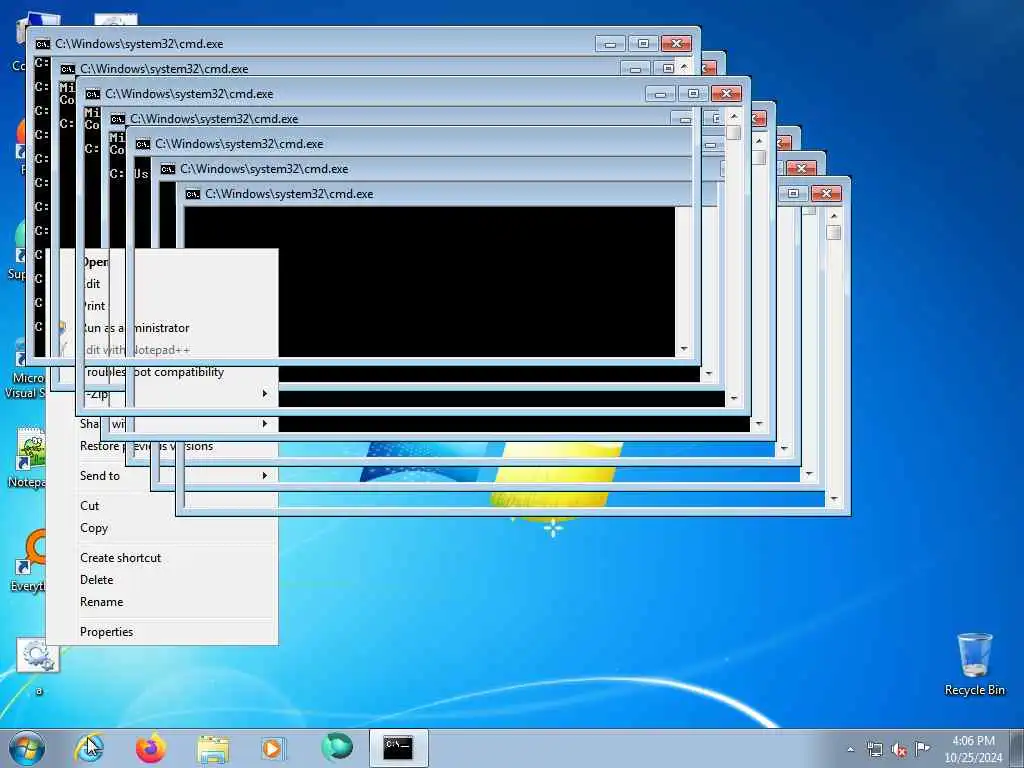Open the green swirl app in taskbar
This screenshot has width=1024, height=768.
[337, 748]
